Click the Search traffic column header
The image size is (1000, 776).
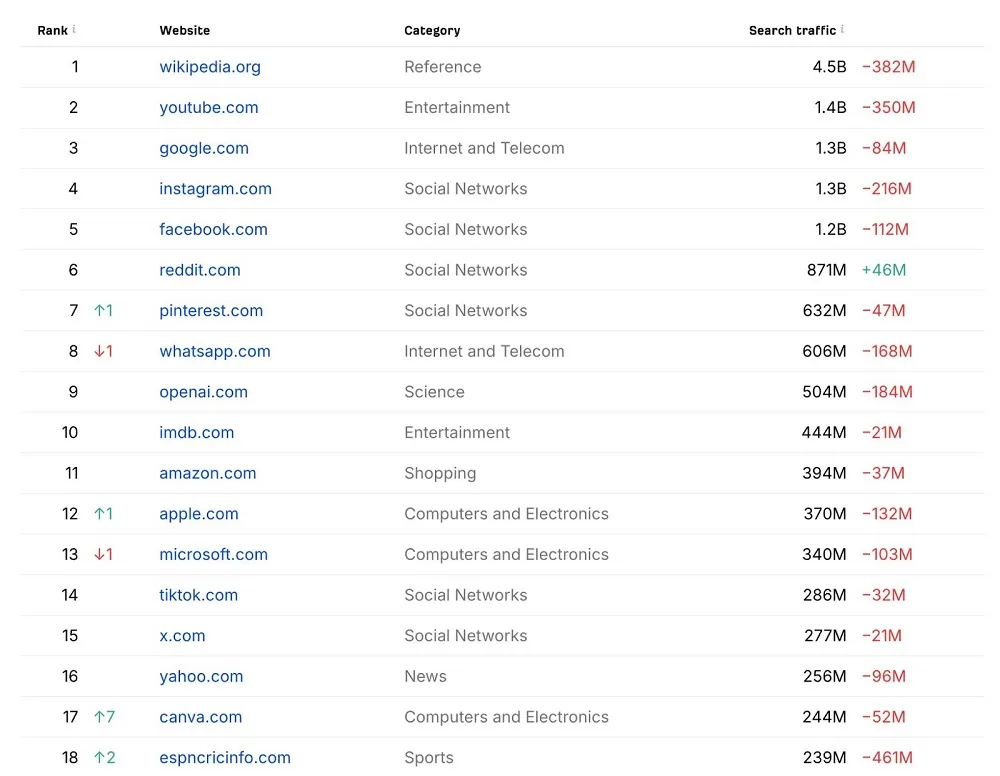[792, 30]
